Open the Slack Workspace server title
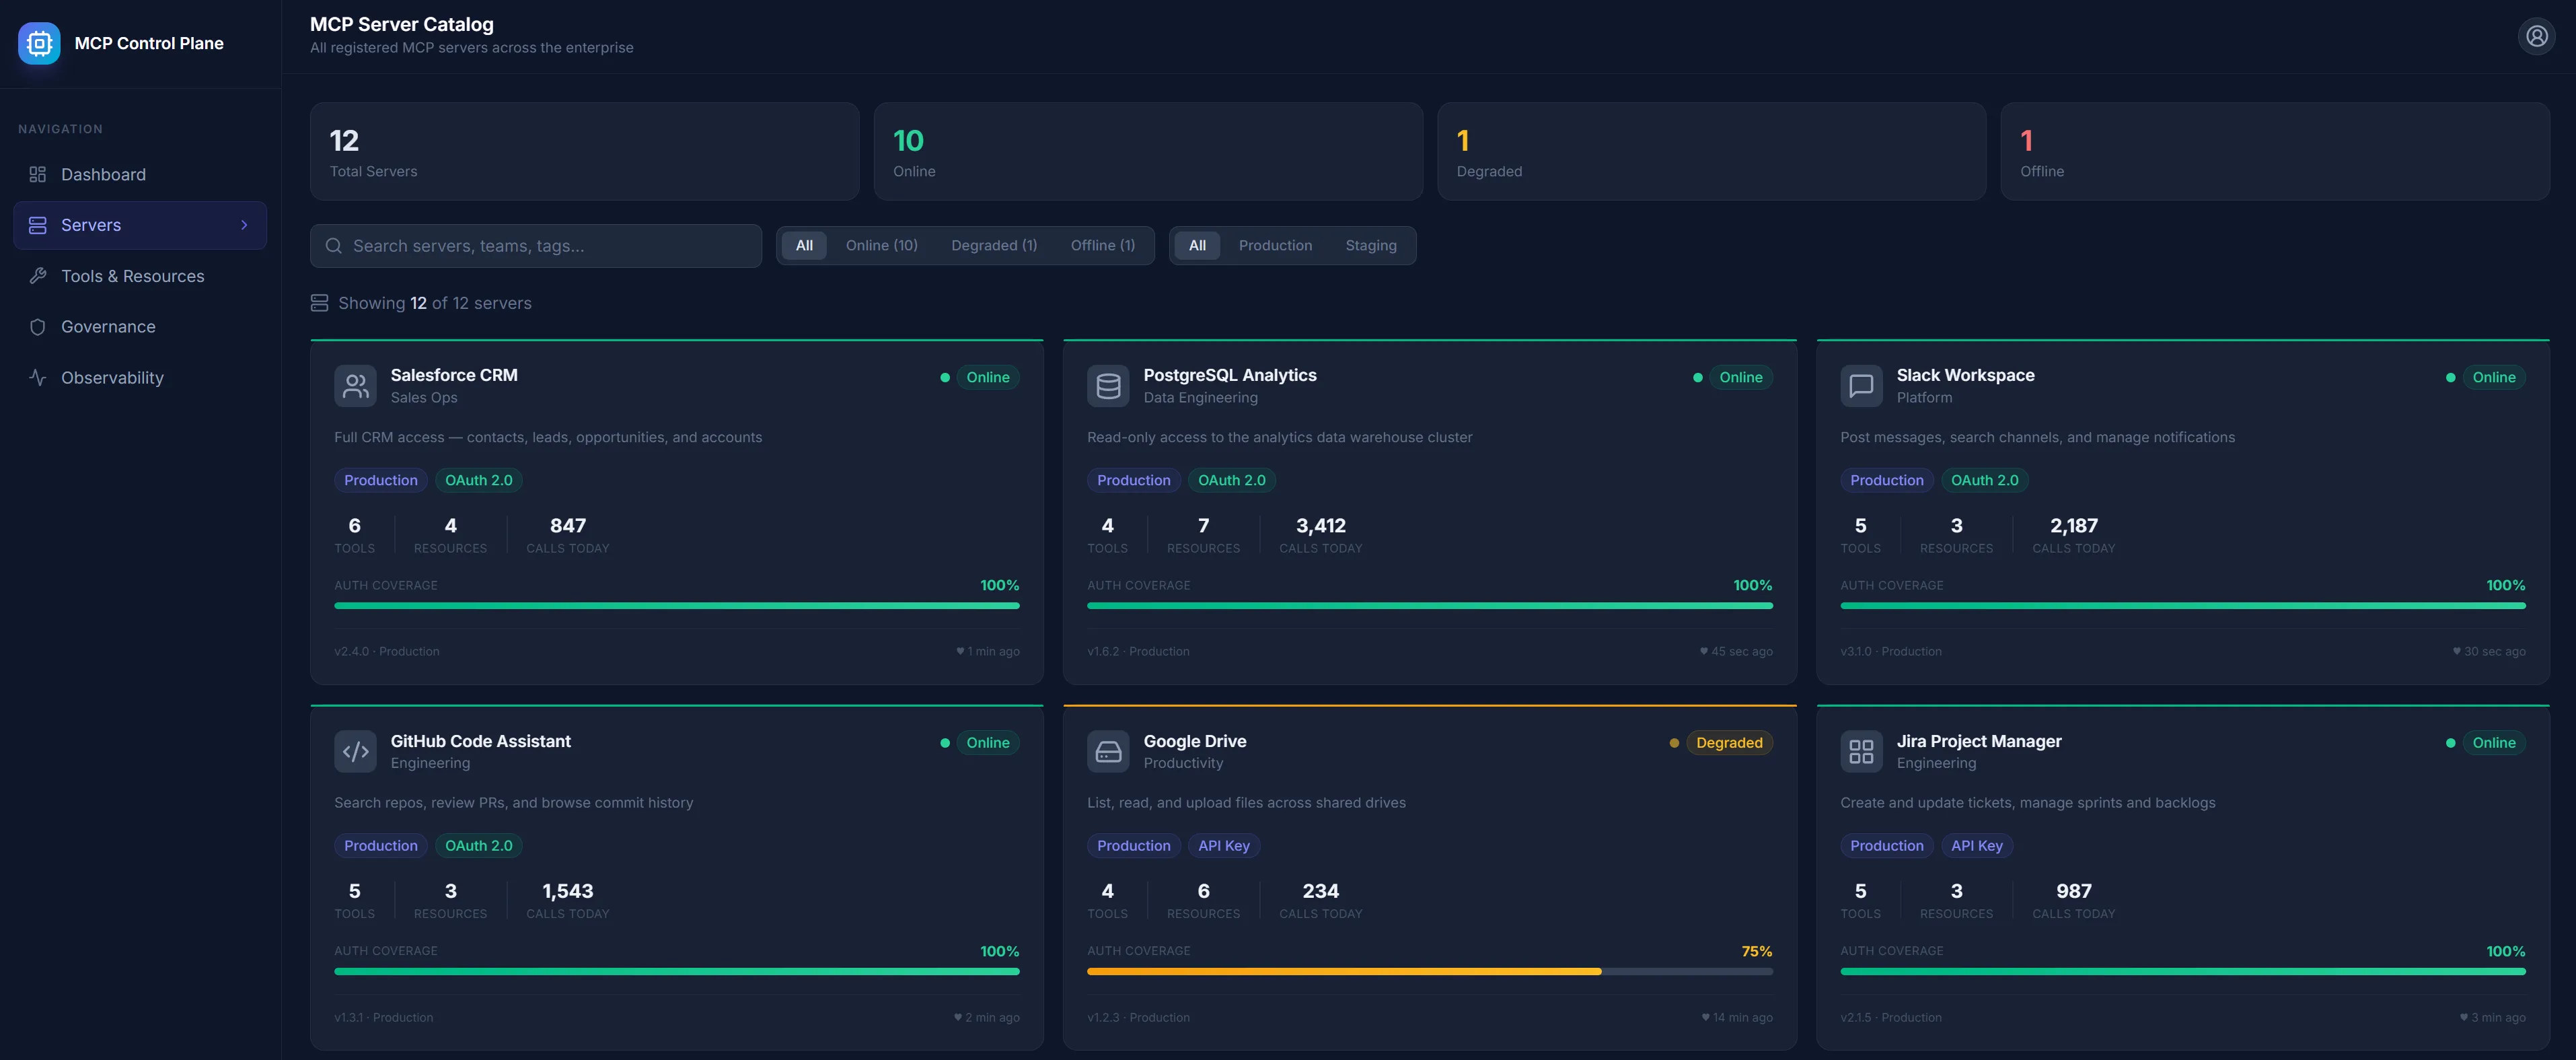Screen dimensions: 2576x1060 (x=1965, y=375)
